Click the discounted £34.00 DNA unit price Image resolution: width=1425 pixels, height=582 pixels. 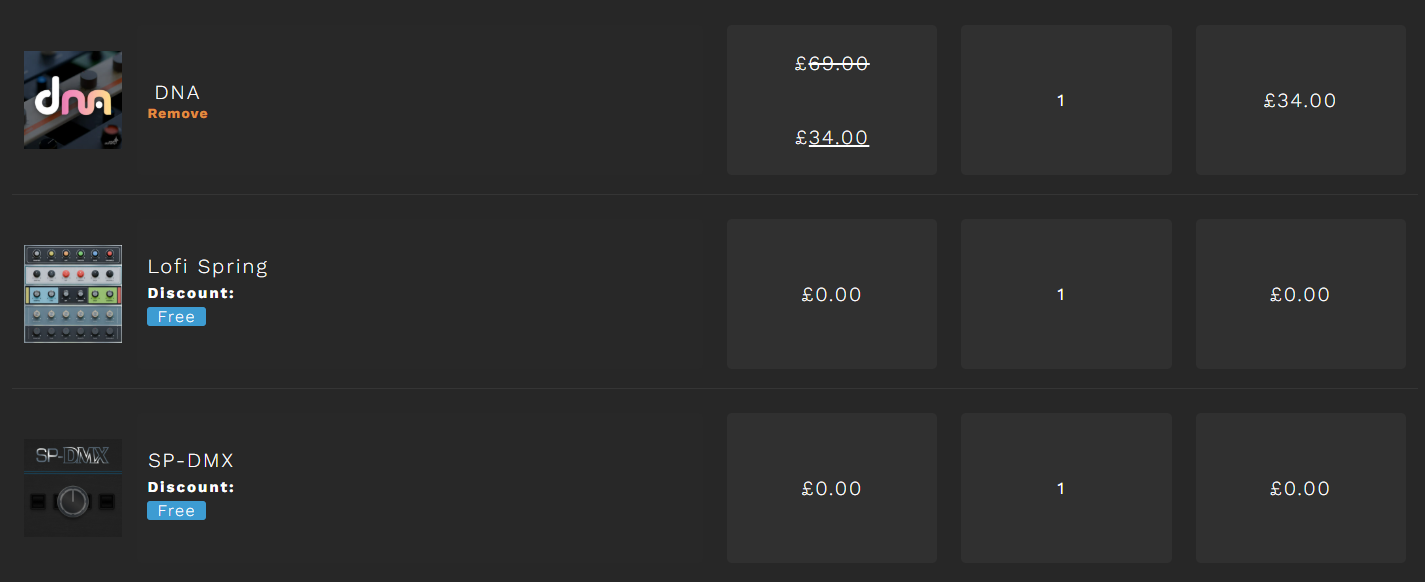coord(832,138)
